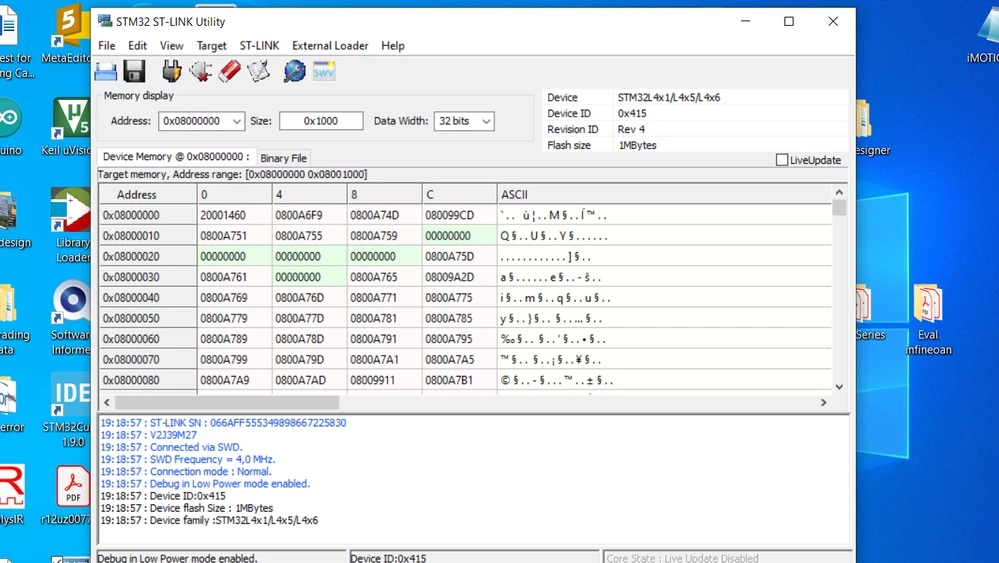Open the File menu
The height and width of the screenshot is (563, 999).
[x=106, y=46]
